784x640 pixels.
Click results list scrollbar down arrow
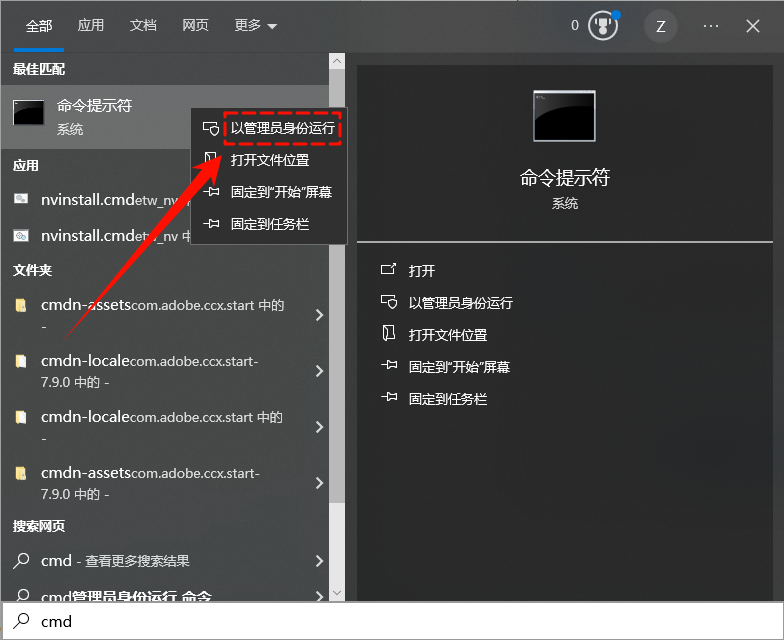coord(337,593)
